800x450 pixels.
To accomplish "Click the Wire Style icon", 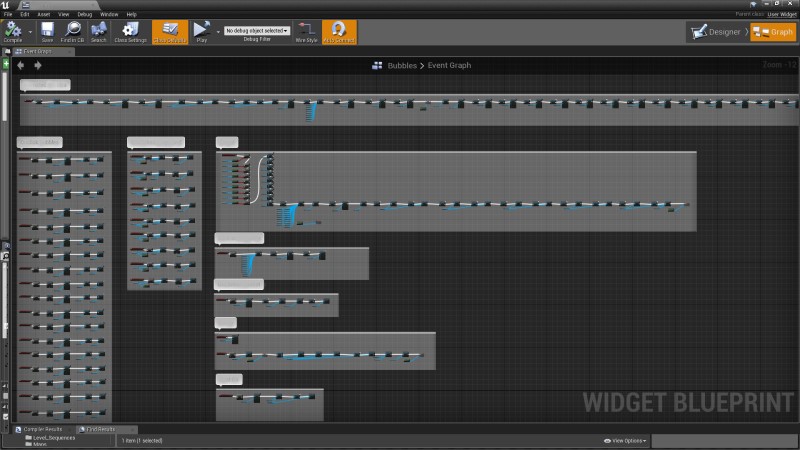I will point(307,31).
